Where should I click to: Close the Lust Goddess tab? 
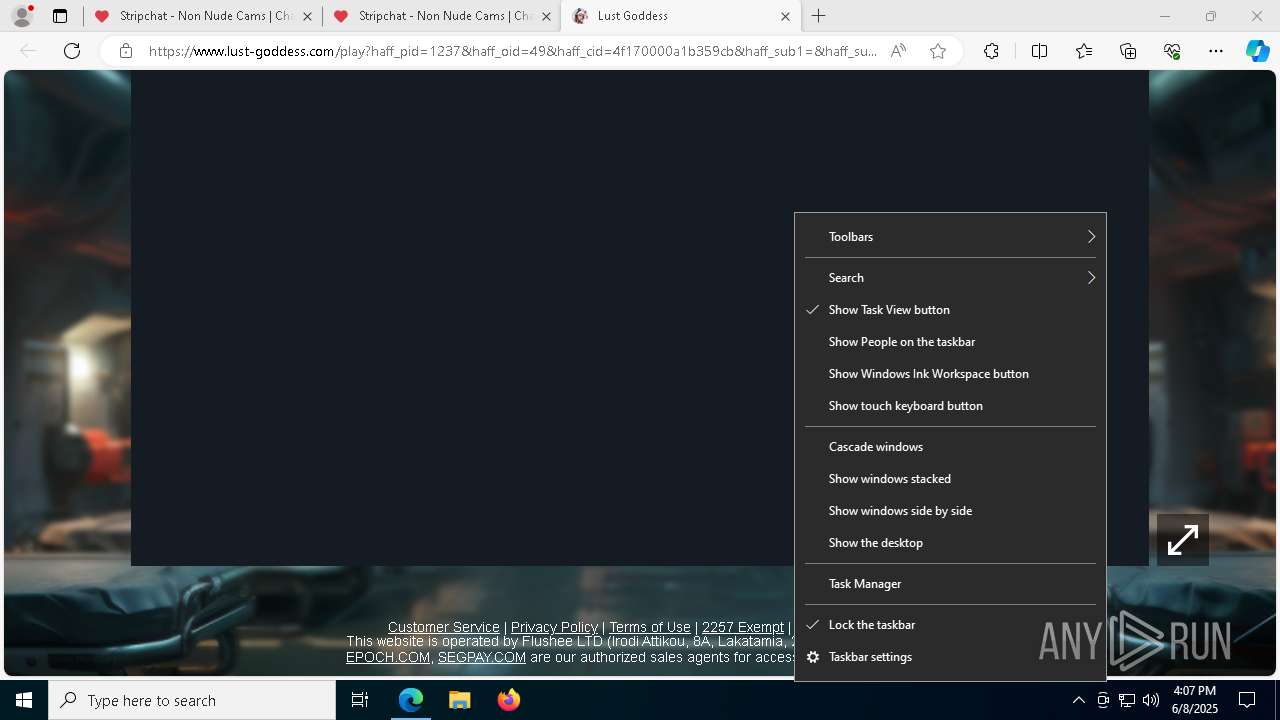(785, 16)
